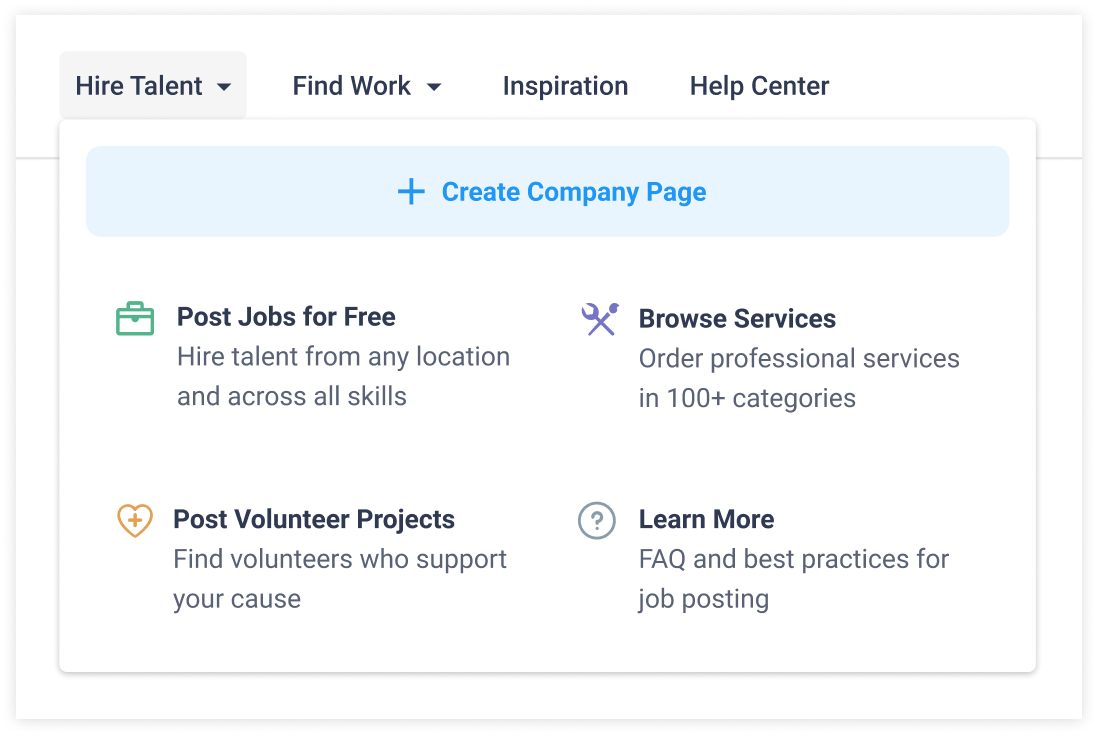Open the Learn More heading
The image size is (1098, 736).
point(706,519)
